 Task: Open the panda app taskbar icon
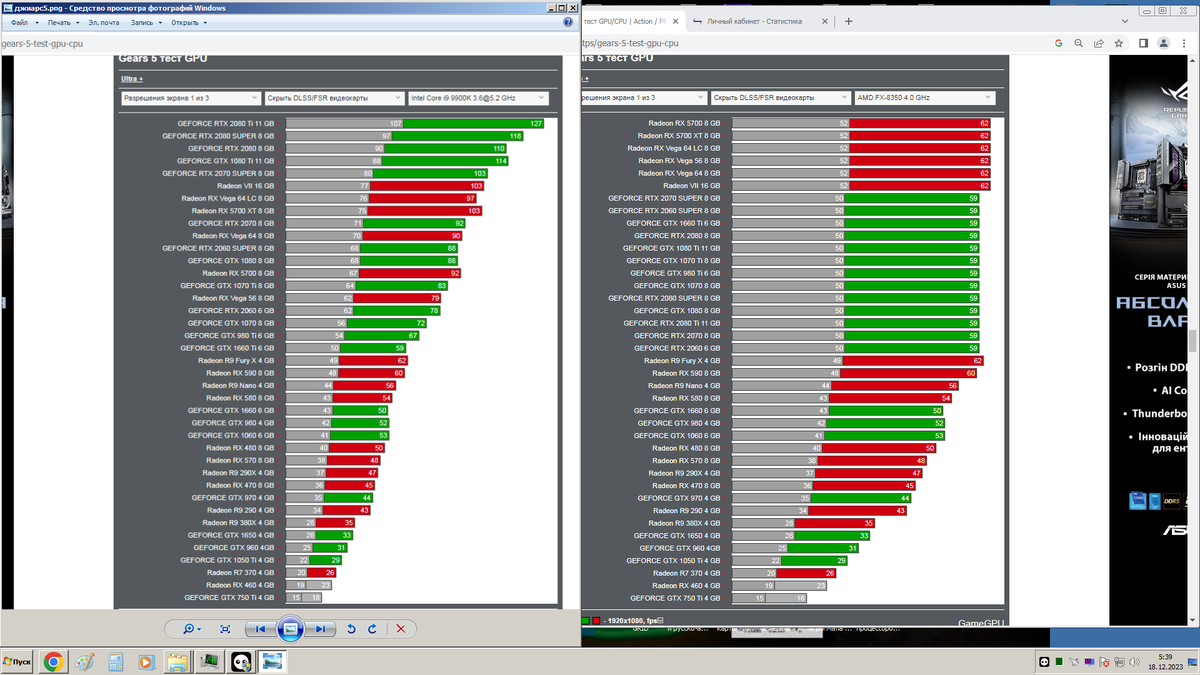pyautogui.click(x=241, y=661)
